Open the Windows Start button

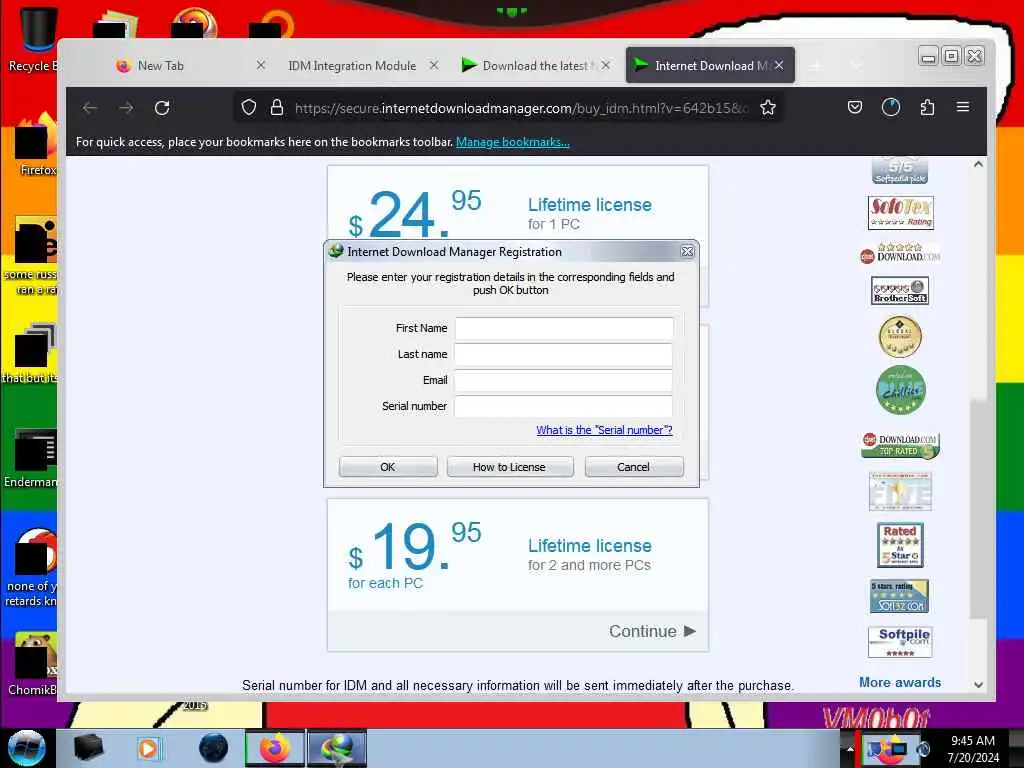[27, 748]
